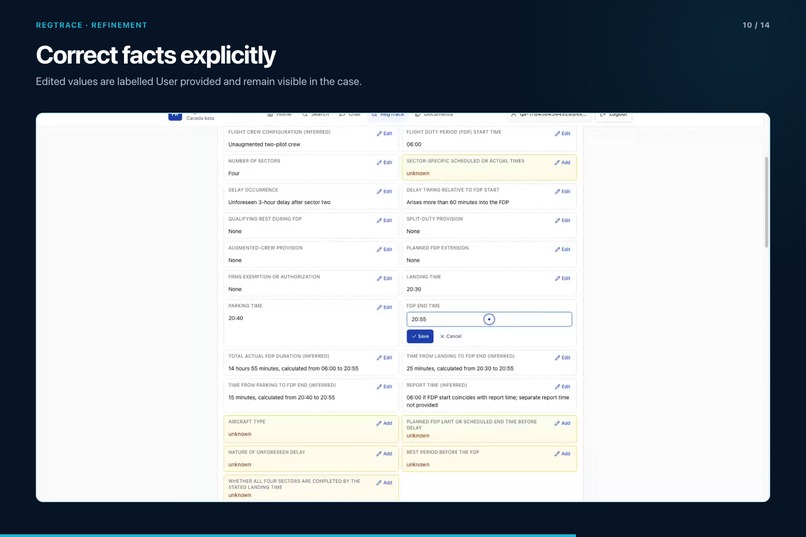This screenshot has height=537, width=806.
Task: Click '25 minutes, calculated from 20:30 to 20:55'
Action: (x=460, y=368)
